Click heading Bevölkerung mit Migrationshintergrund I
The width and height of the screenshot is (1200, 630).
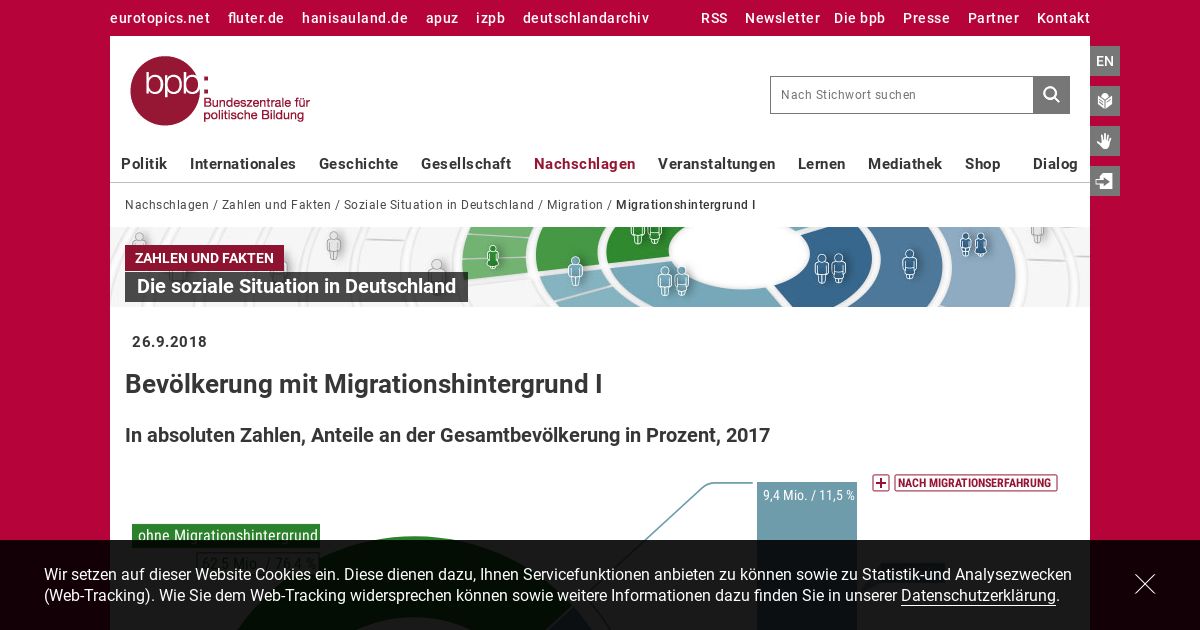click(364, 385)
